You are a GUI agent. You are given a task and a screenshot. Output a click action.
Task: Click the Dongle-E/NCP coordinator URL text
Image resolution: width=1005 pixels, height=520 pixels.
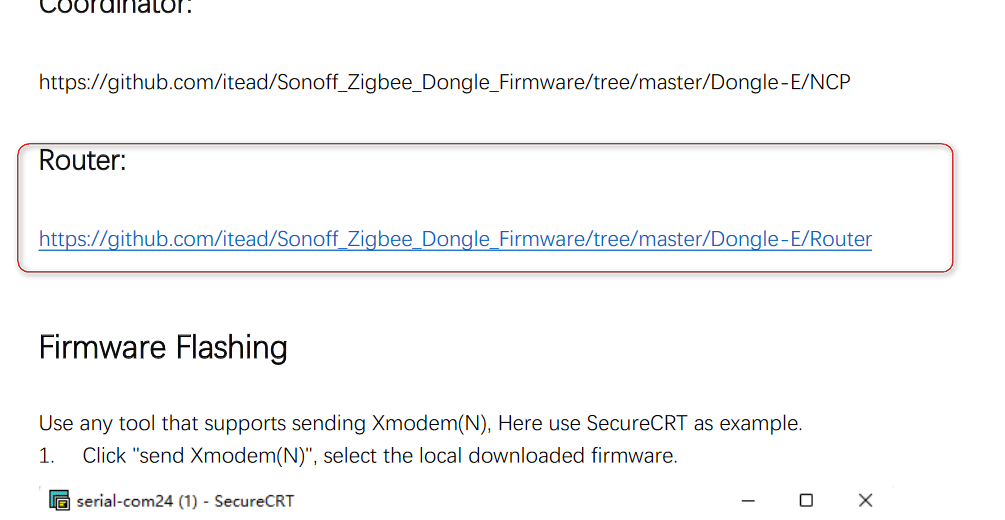pyautogui.click(x=444, y=82)
